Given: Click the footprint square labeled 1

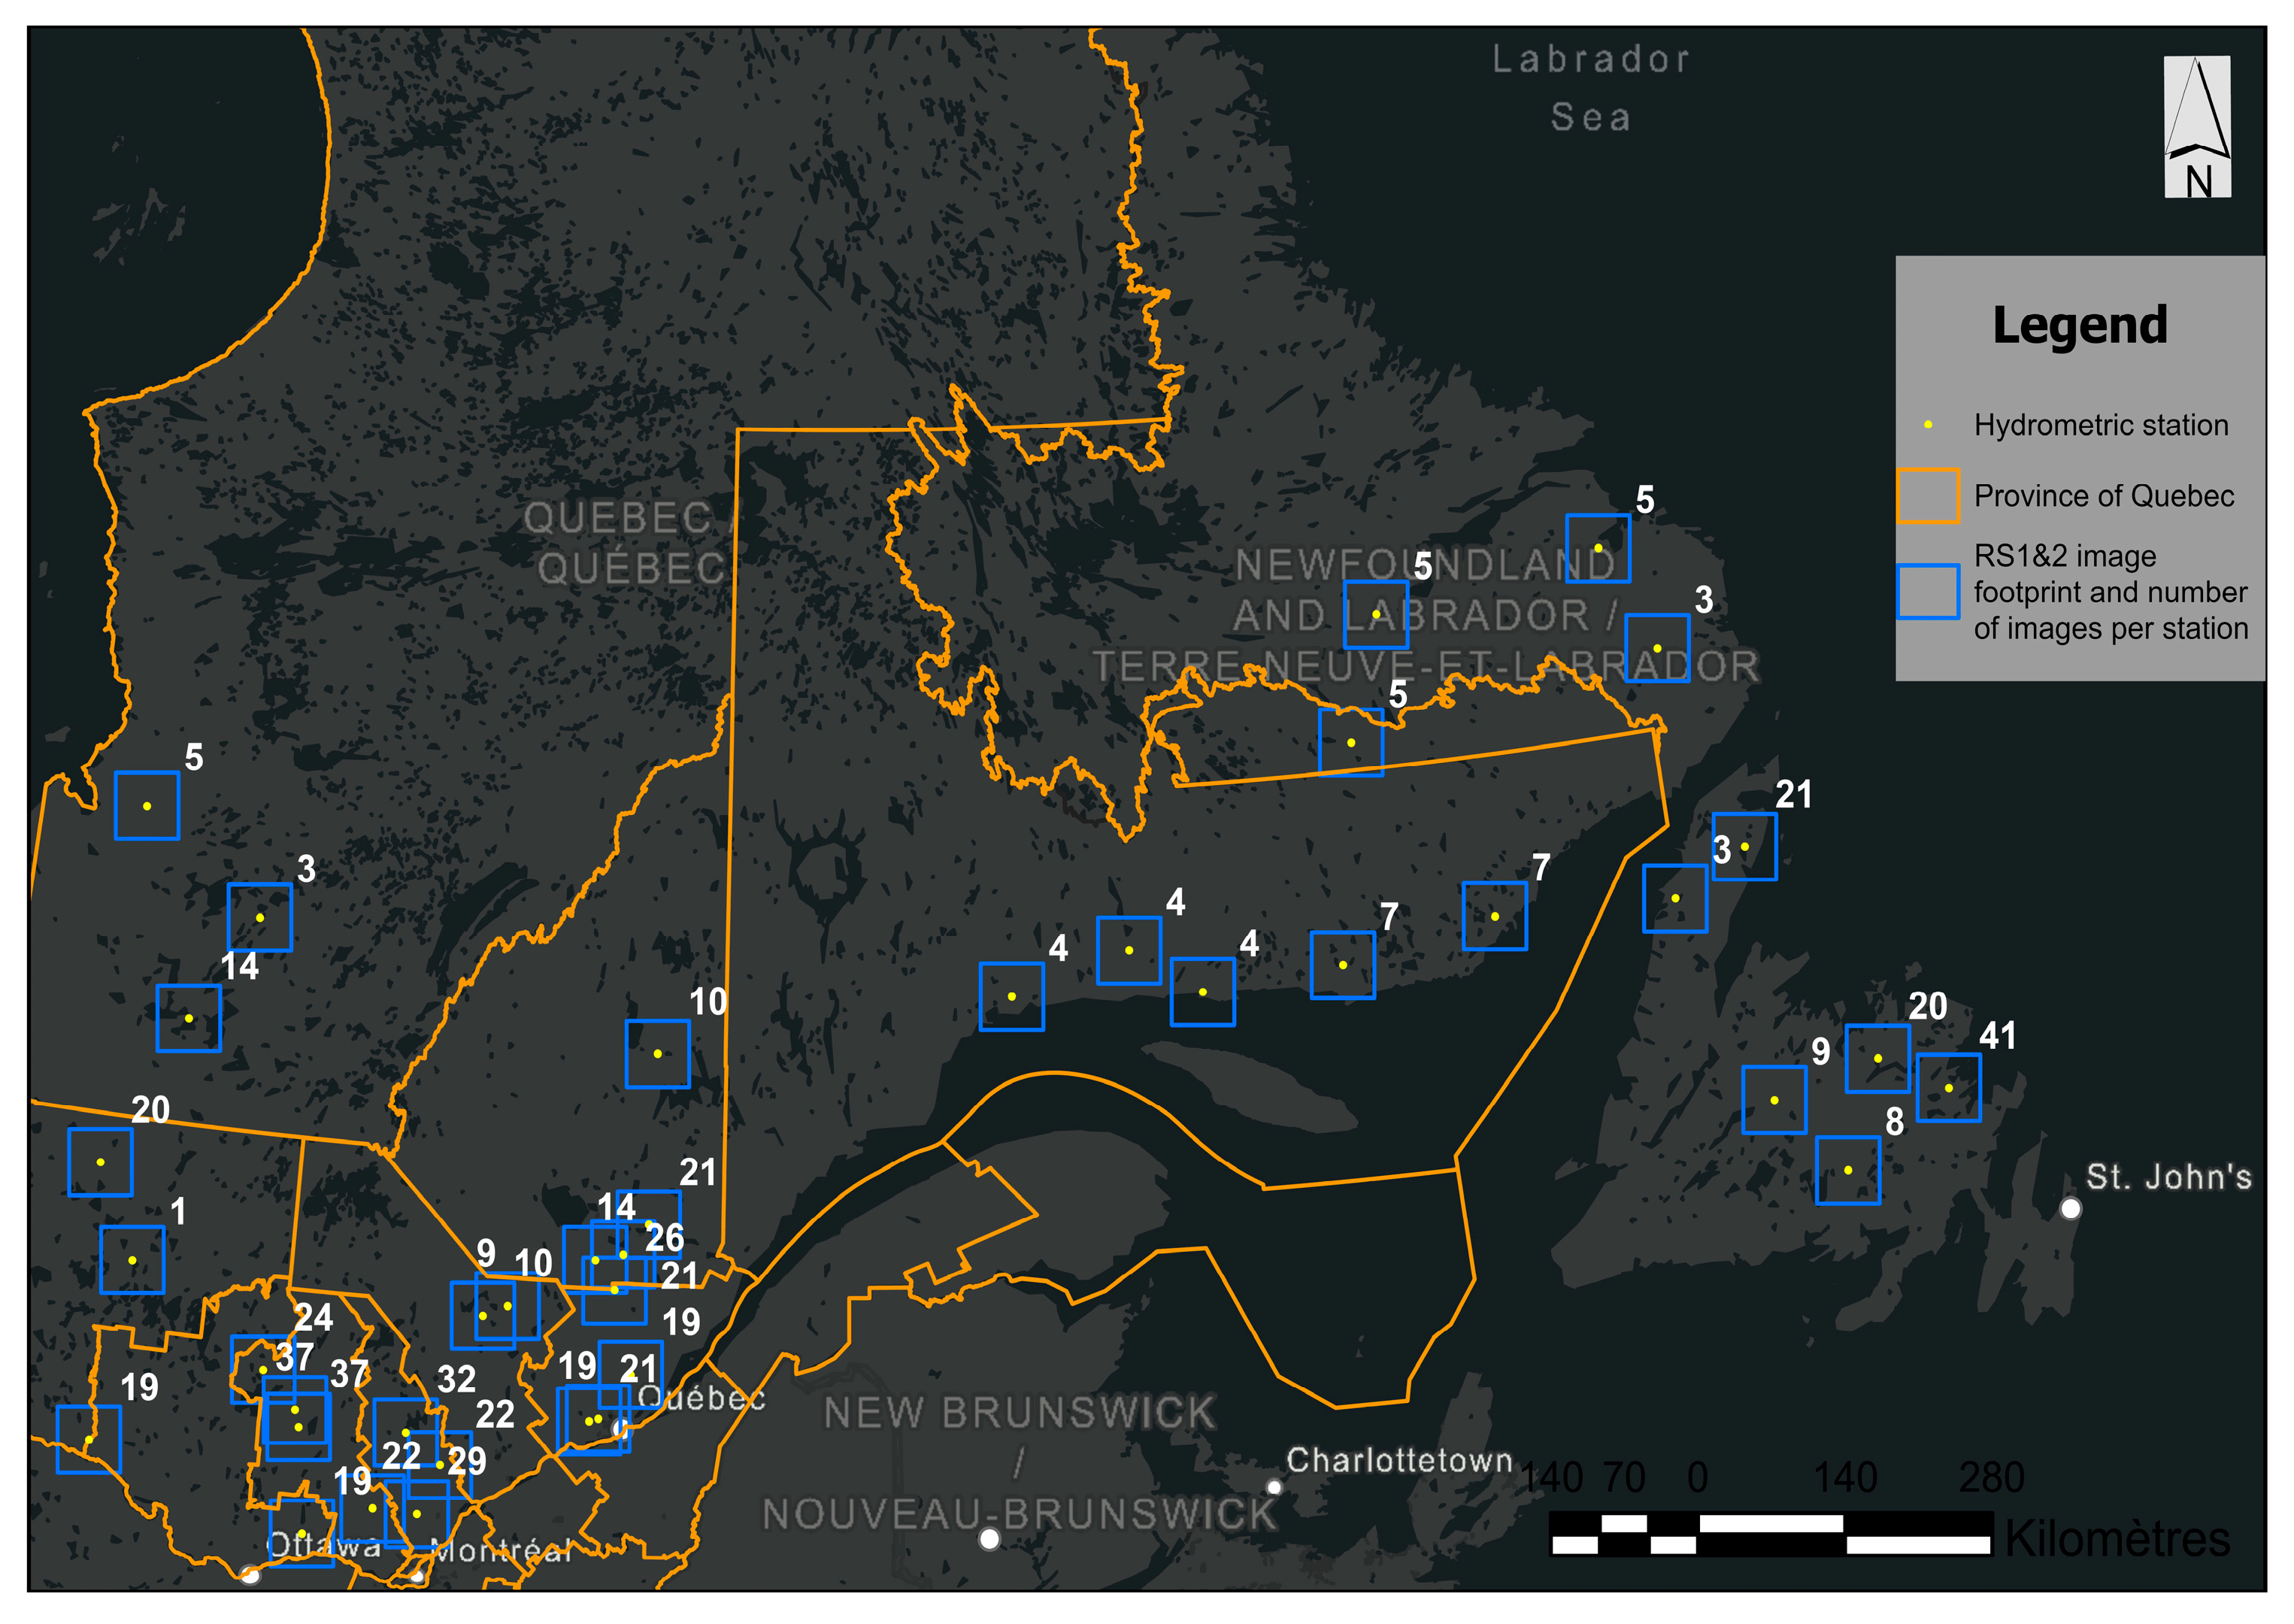Looking at the screenshot, I should tap(132, 1260).
